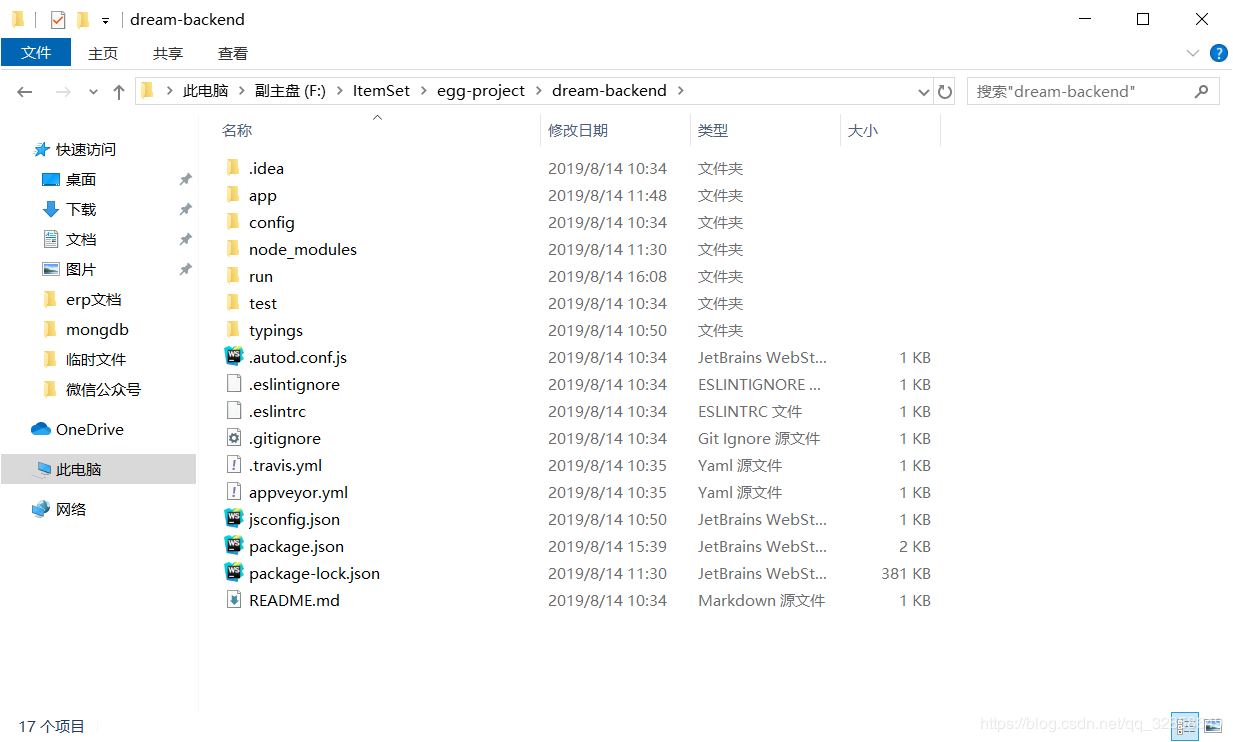Select mongodb folder in sidebar
The height and width of the screenshot is (742, 1233).
pos(97,329)
